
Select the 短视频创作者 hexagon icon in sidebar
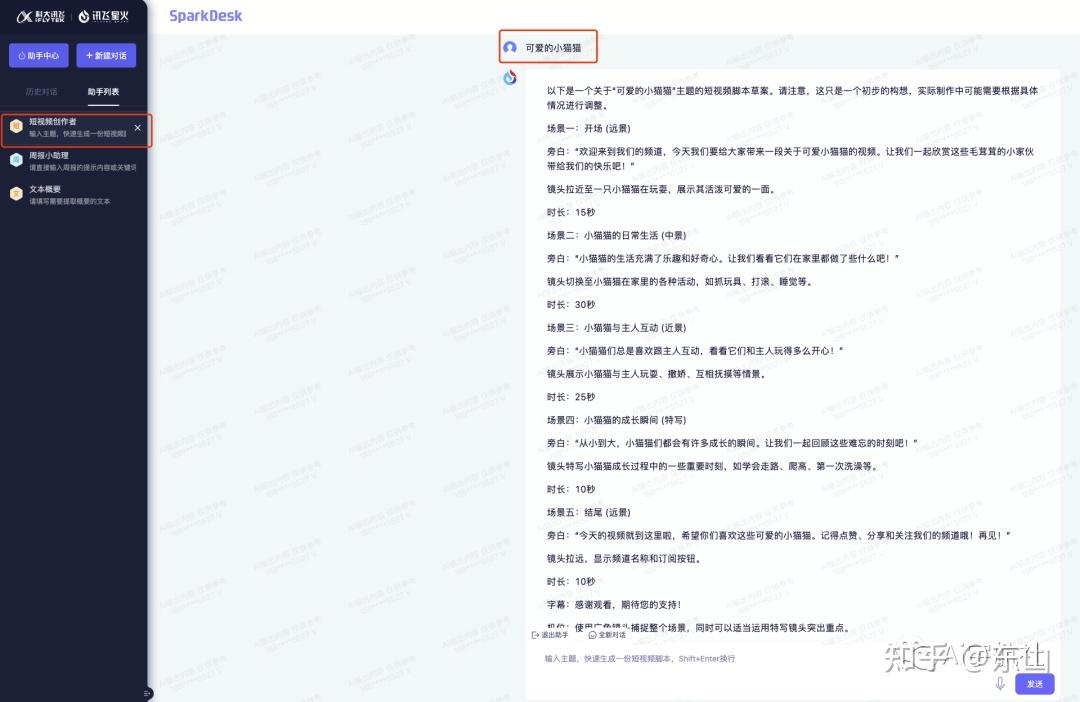[15, 125]
